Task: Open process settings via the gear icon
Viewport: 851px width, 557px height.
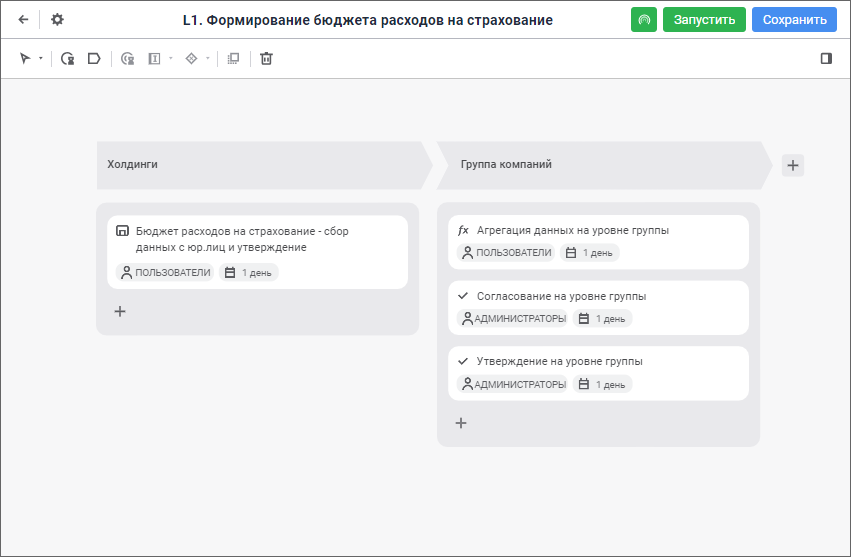Action: coord(57,20)
